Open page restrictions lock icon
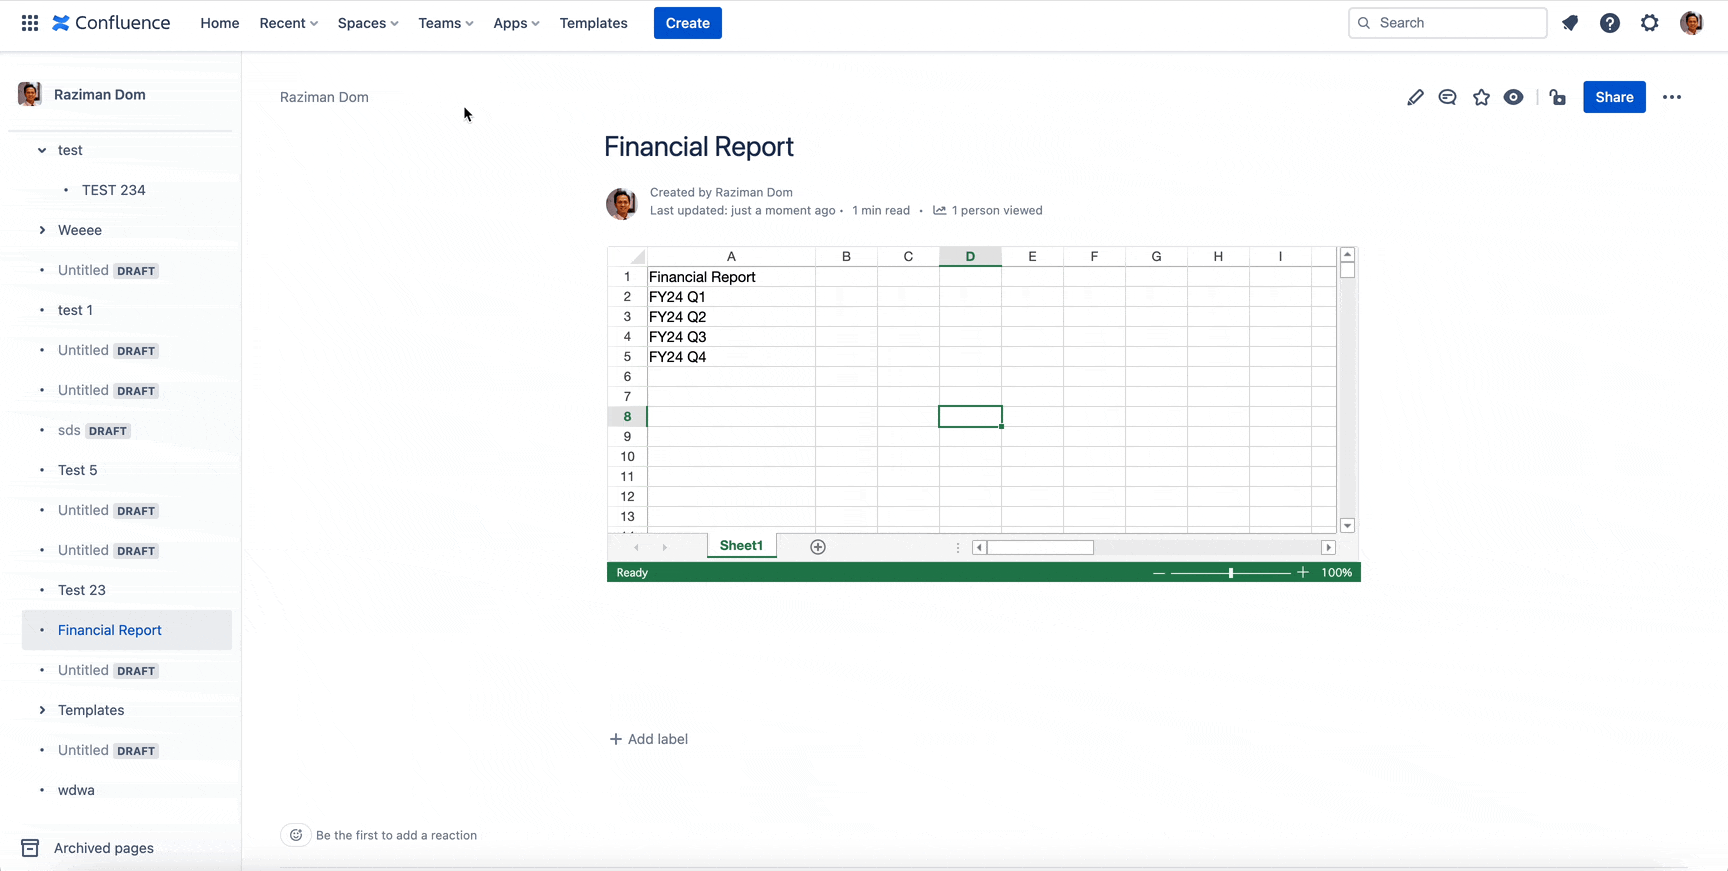1728x871 pixels. pos(1557,97)
